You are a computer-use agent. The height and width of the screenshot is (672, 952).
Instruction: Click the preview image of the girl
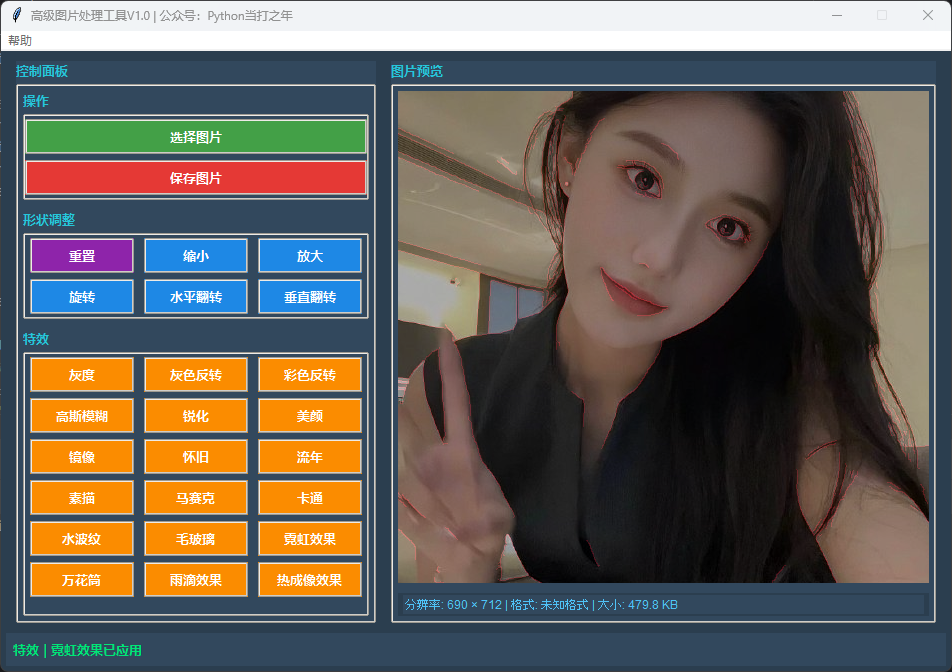[x=663, y=337]
